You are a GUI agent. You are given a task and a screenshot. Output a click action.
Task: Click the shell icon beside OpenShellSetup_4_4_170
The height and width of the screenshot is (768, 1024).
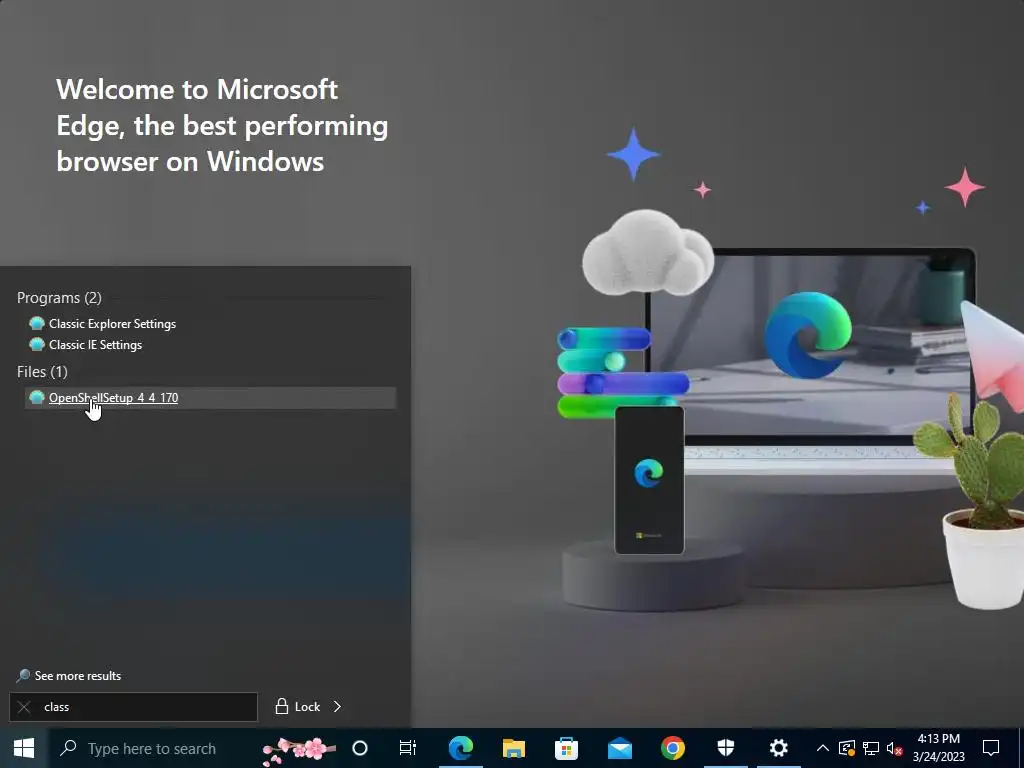pos(37,397)
